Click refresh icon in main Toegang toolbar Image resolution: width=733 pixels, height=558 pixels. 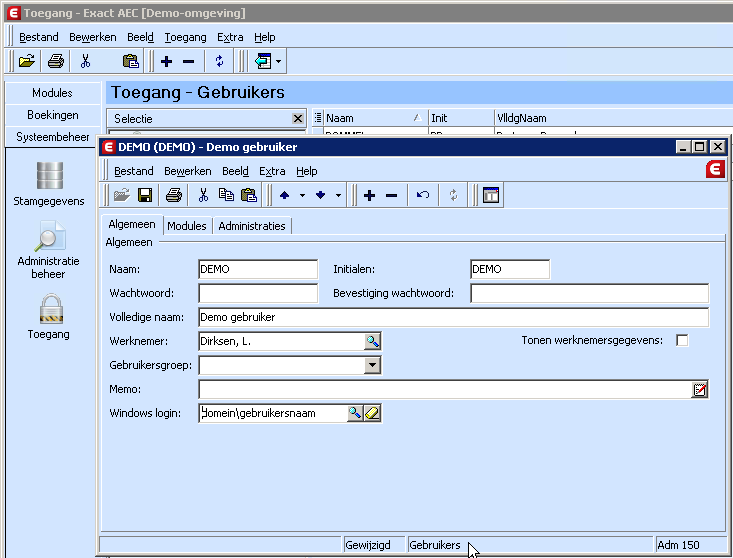click(219, 61)
